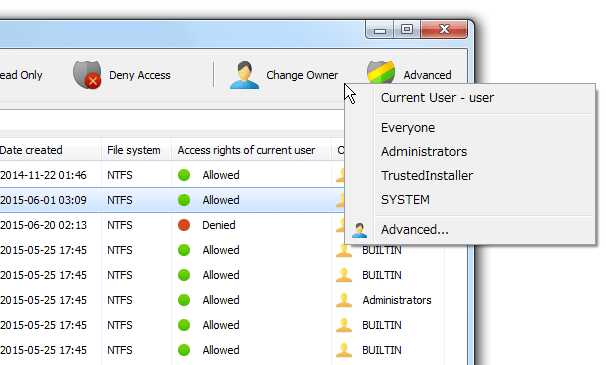
Task: Choose Everyone as the new owner
Action: (408, 128)
